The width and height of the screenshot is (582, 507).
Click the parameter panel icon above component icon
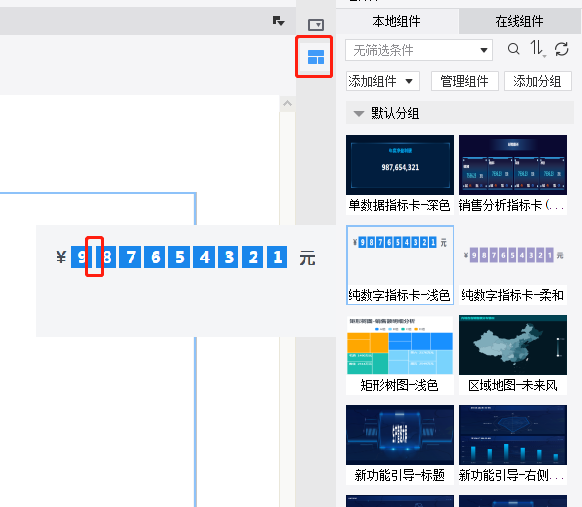click(x=316, y=25)
